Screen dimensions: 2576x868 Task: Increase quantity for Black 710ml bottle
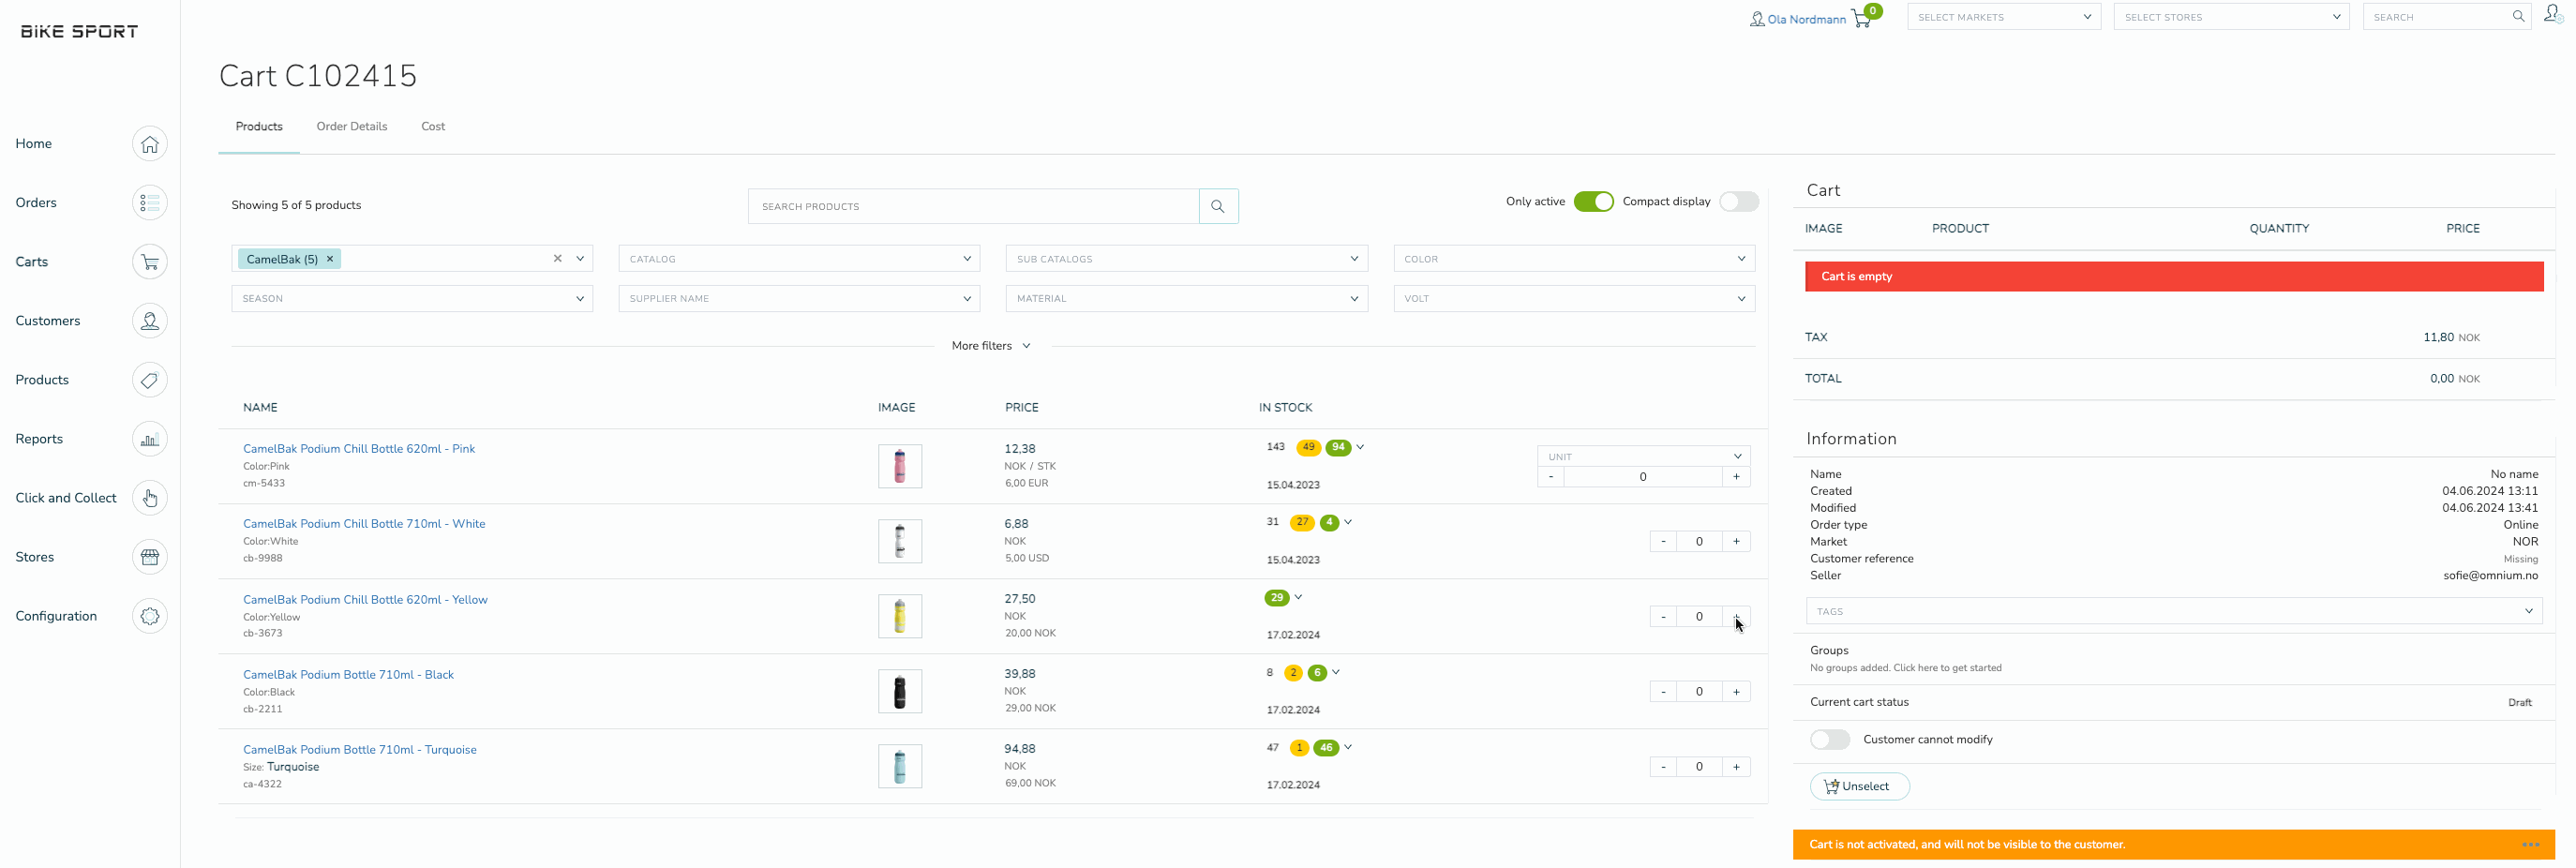click(x=1737, y=692)
